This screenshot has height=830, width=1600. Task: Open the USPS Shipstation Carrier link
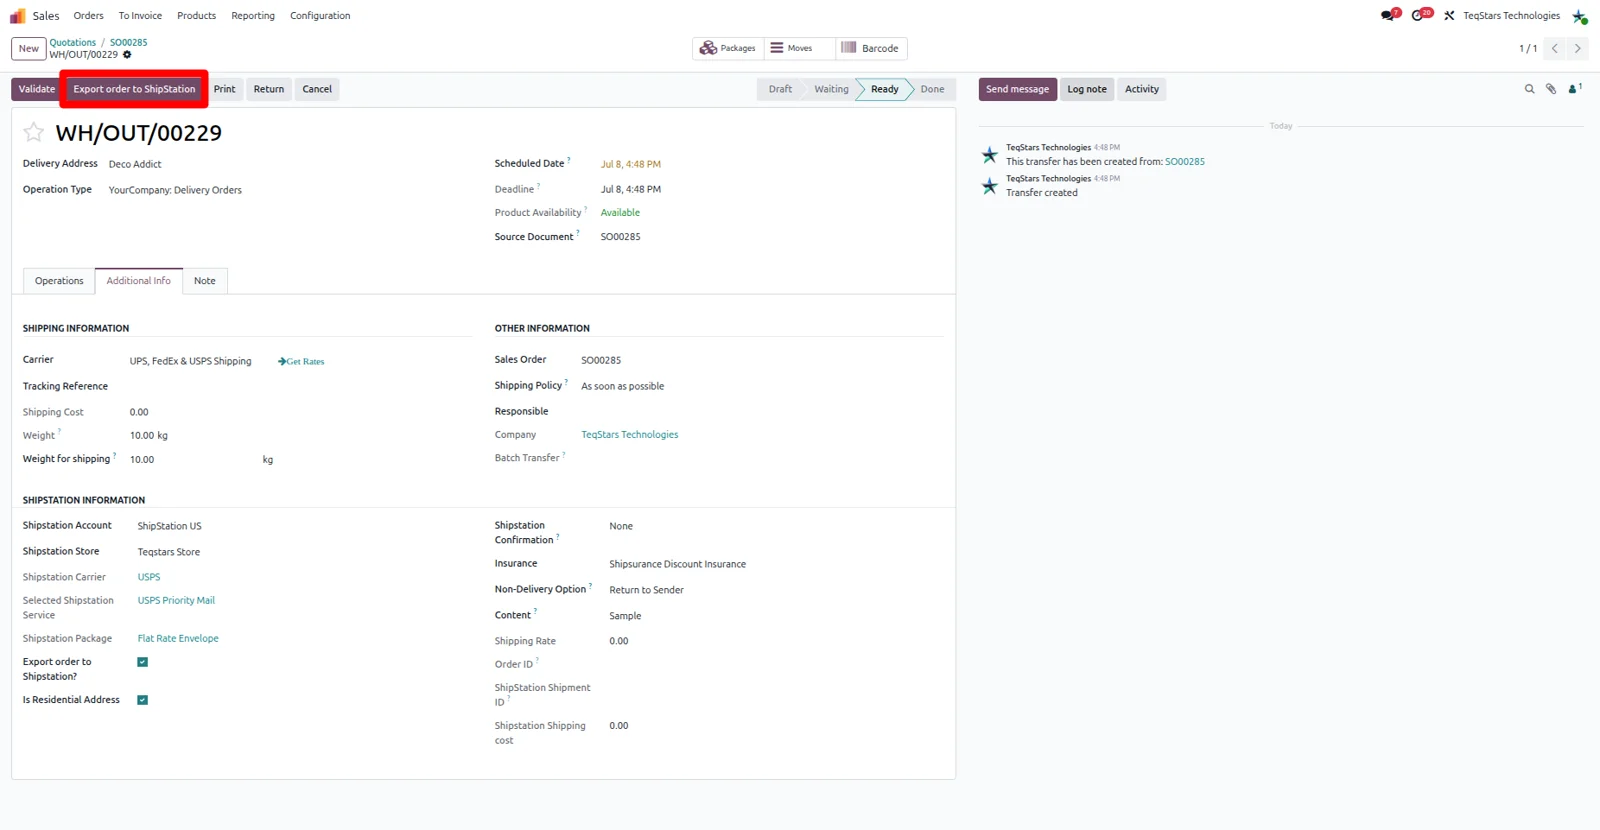pyautogui.click(x=149, y=577)
